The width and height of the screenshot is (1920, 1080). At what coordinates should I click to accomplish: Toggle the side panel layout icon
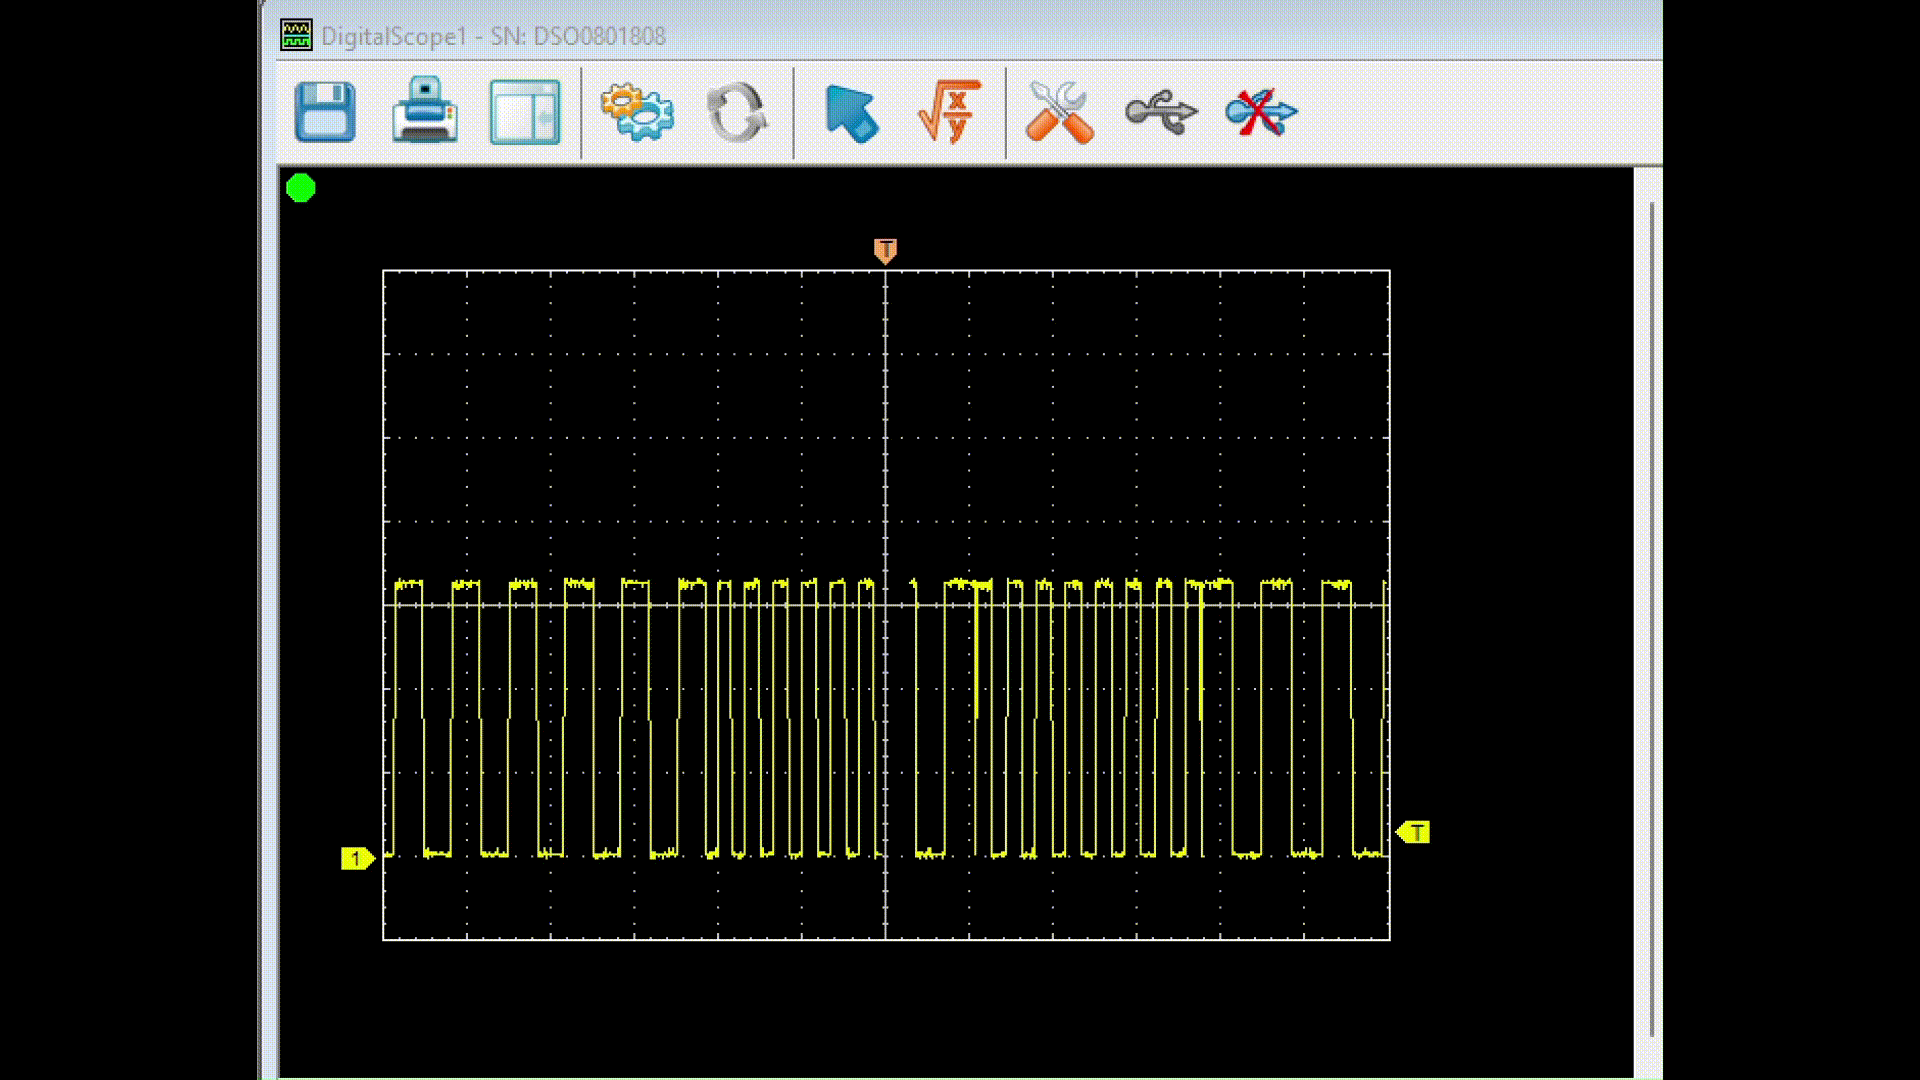tap(525, 112)
